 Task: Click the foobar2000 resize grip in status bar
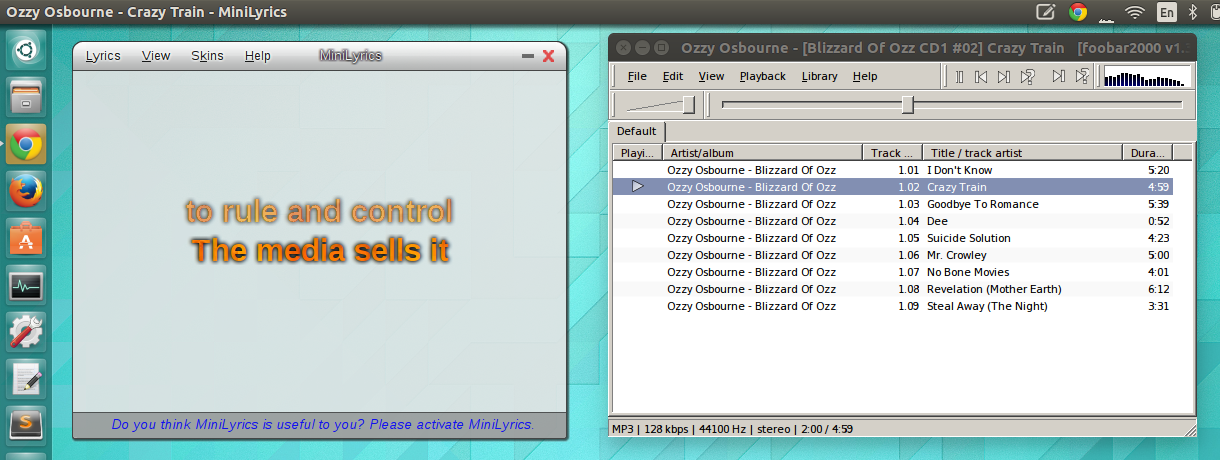coord(1188,429)
